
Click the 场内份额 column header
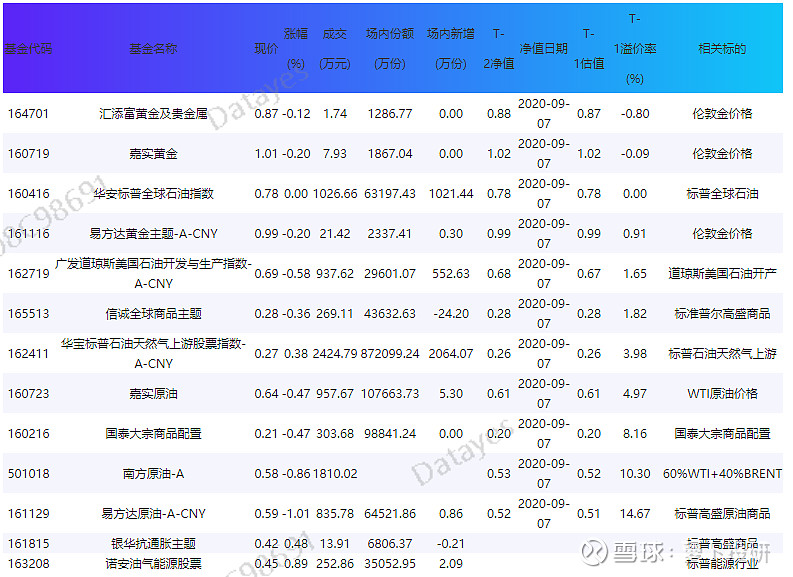pos(389,48)
